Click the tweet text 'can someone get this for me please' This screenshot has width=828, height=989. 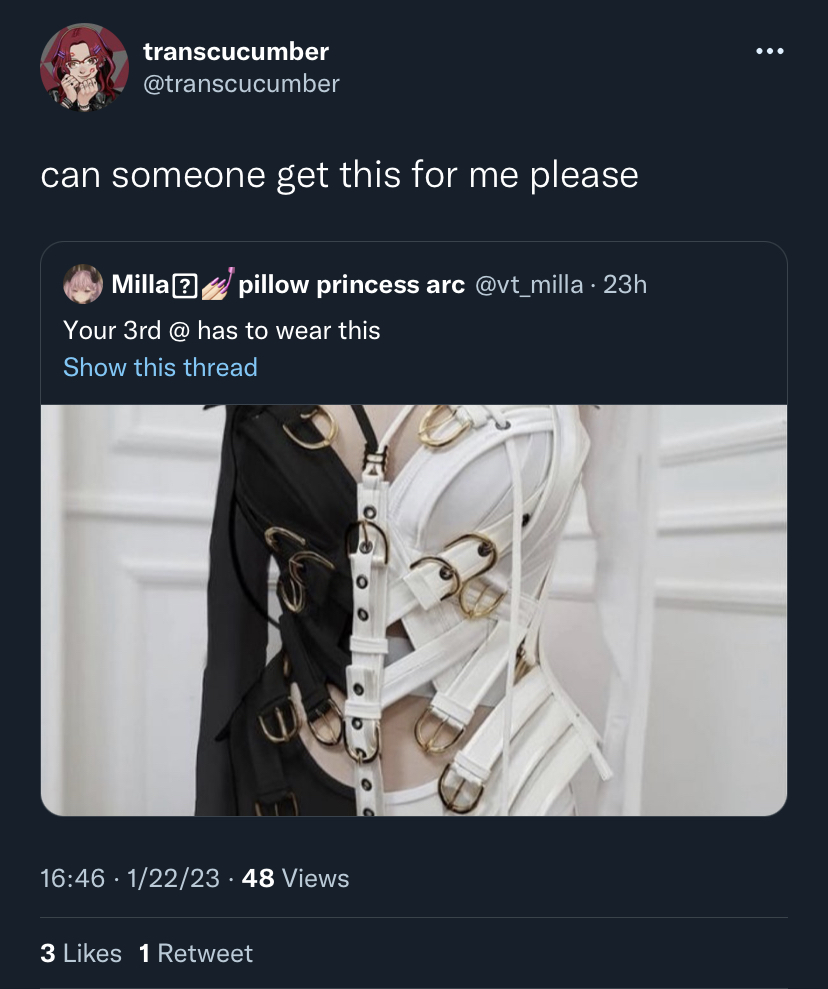pos(339,175)
